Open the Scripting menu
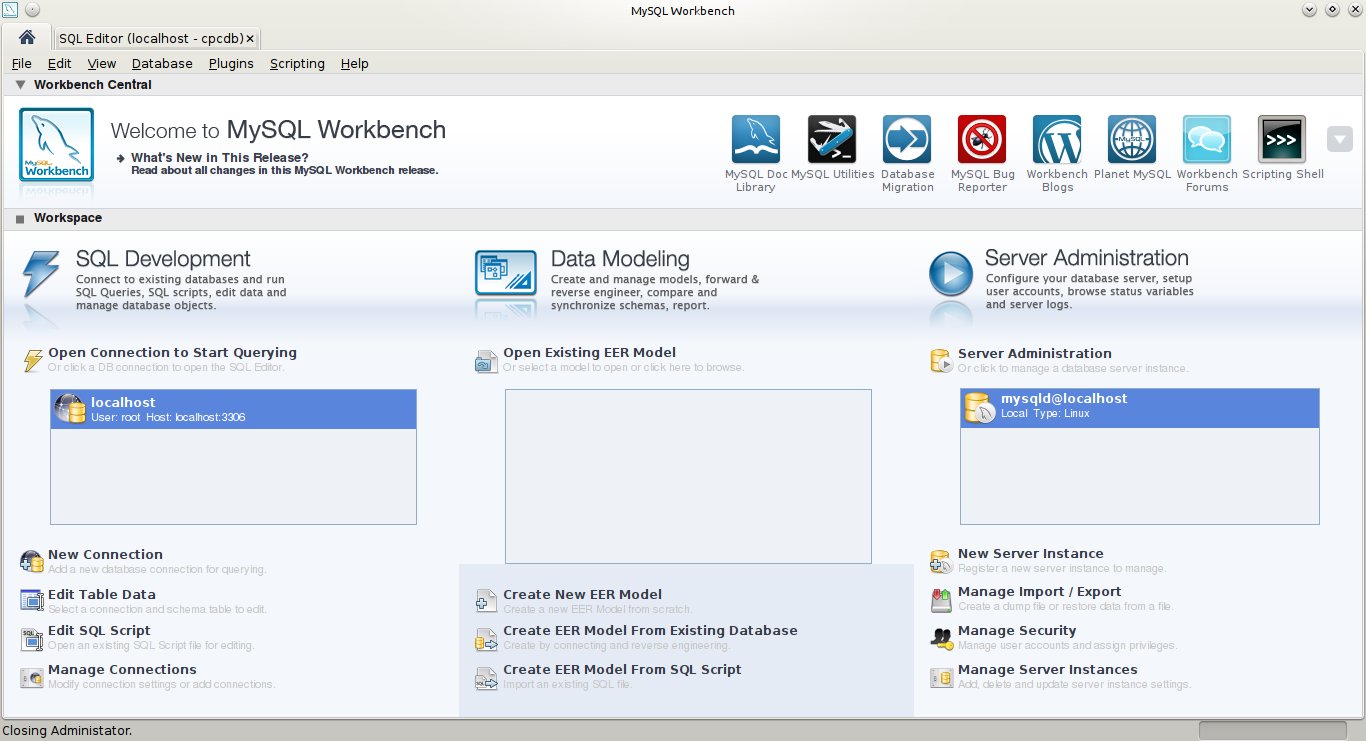This screenshot has width=1366, height=741. tap(297, 63)
